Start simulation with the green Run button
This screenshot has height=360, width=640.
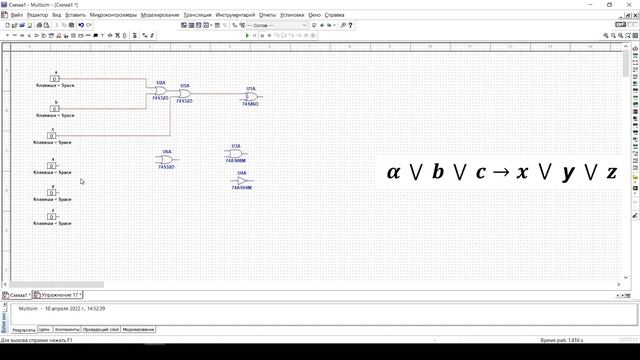pyautogui.click(x=247, y=36)
